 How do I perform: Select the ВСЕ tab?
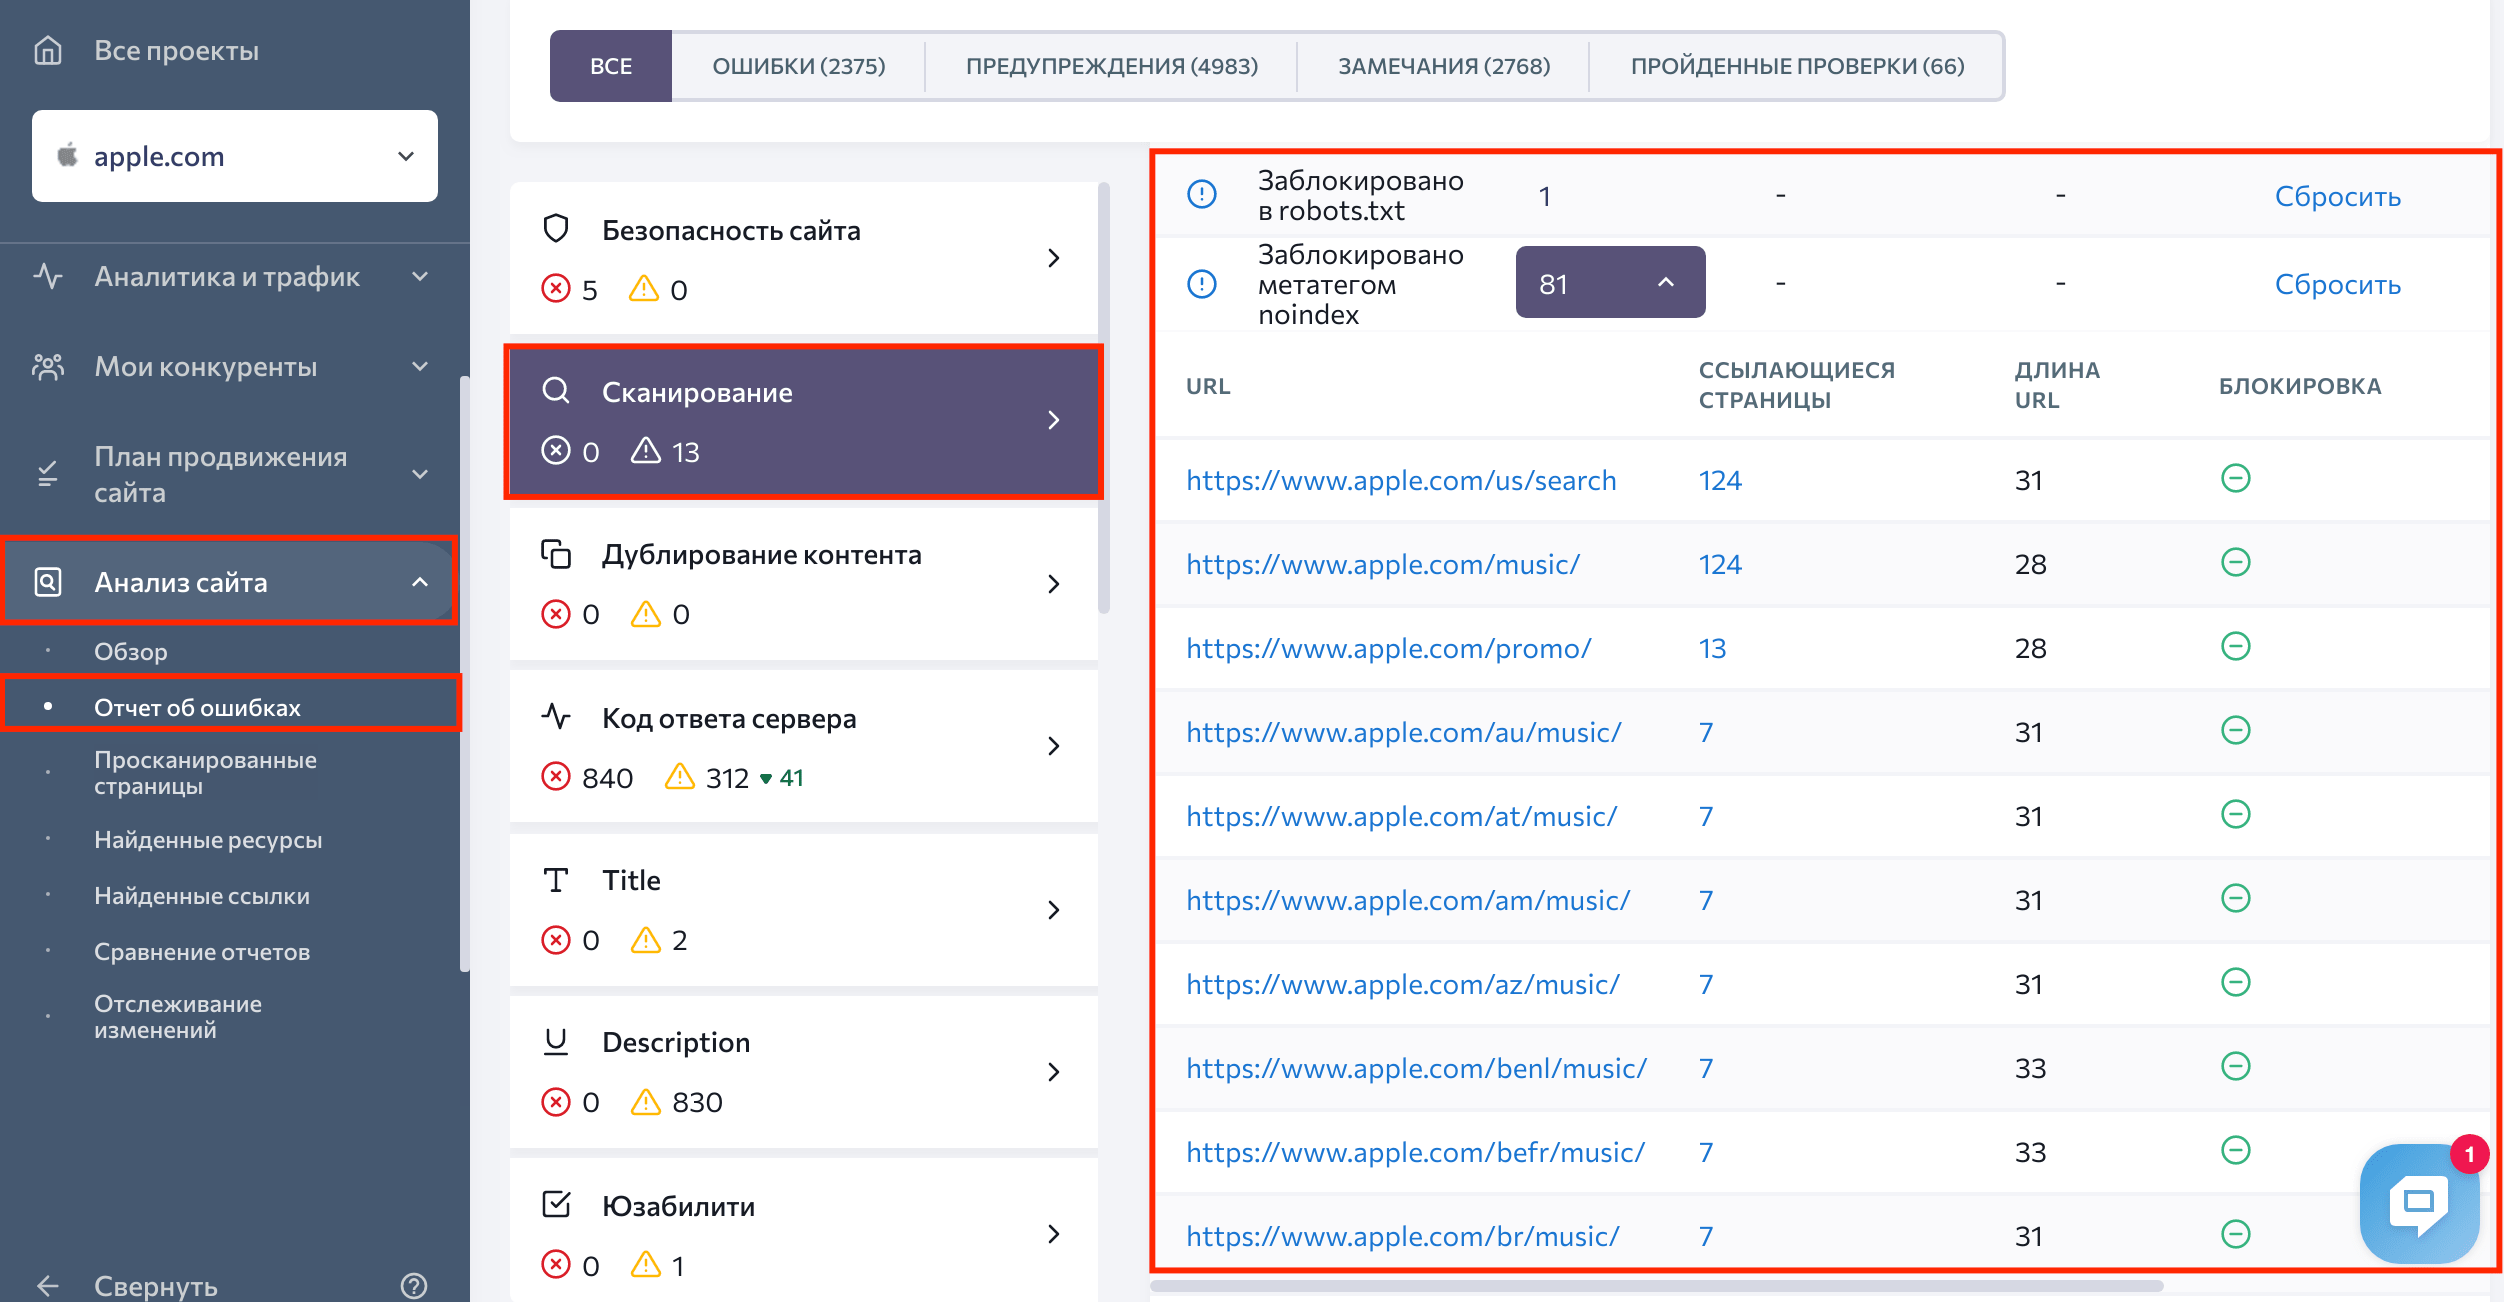[x=611, y=66]
